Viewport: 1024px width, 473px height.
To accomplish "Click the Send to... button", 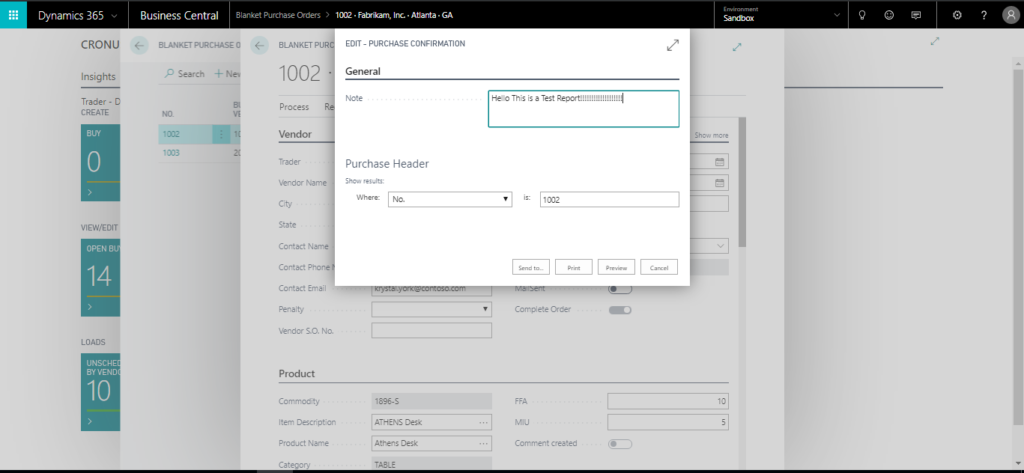I will coord(530,267).
